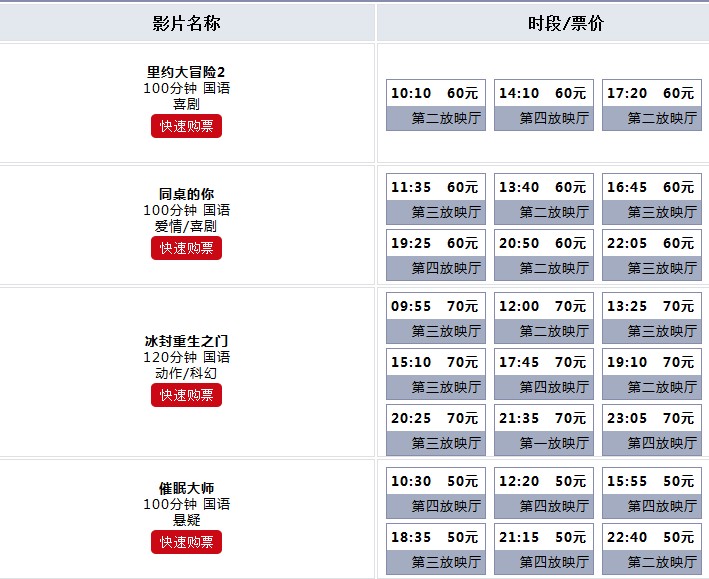The width and height of the screenshot is (709, 579).
Task: Choose the 17:20 60元 showtime
Action: tap(652, 105)
